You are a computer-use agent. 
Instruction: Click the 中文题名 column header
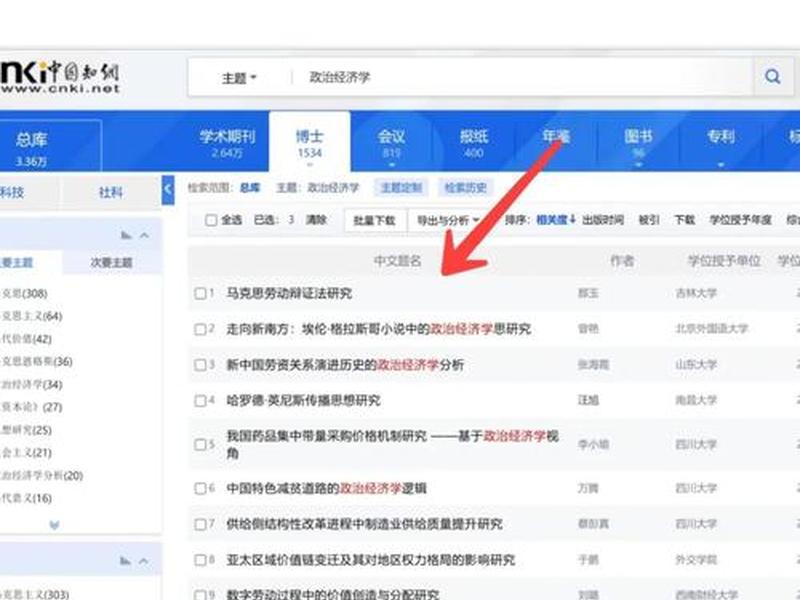pos(397,261)
